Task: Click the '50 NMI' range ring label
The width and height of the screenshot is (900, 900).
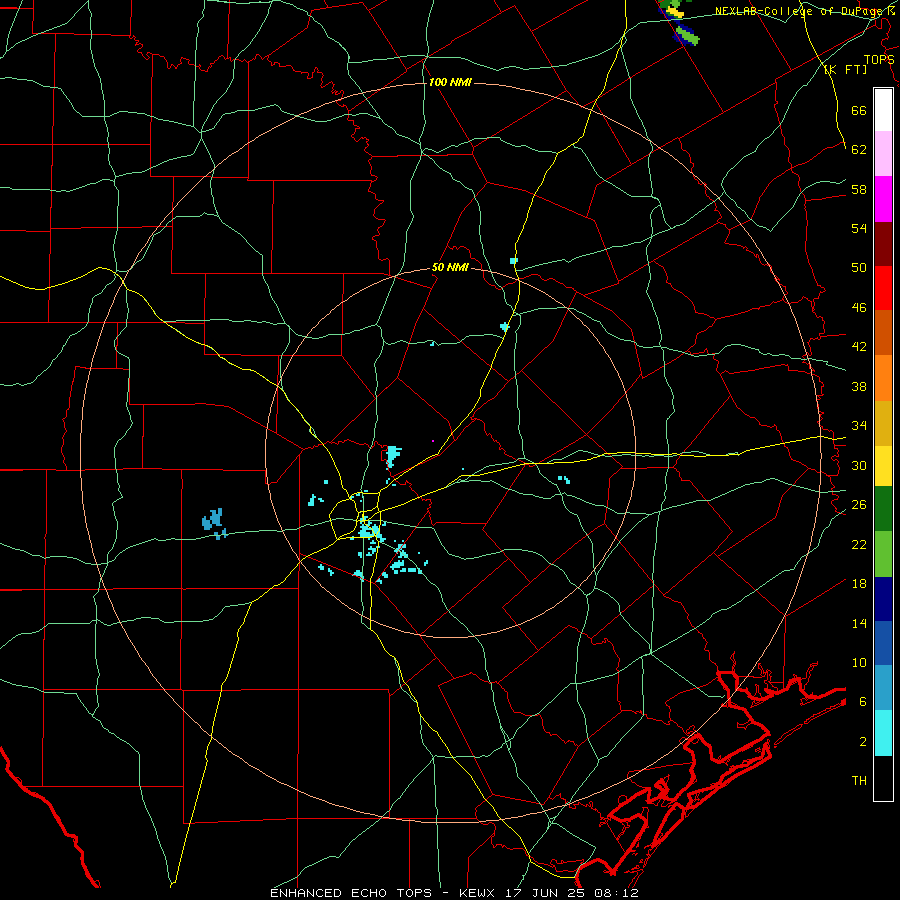Action: point(451,267)
